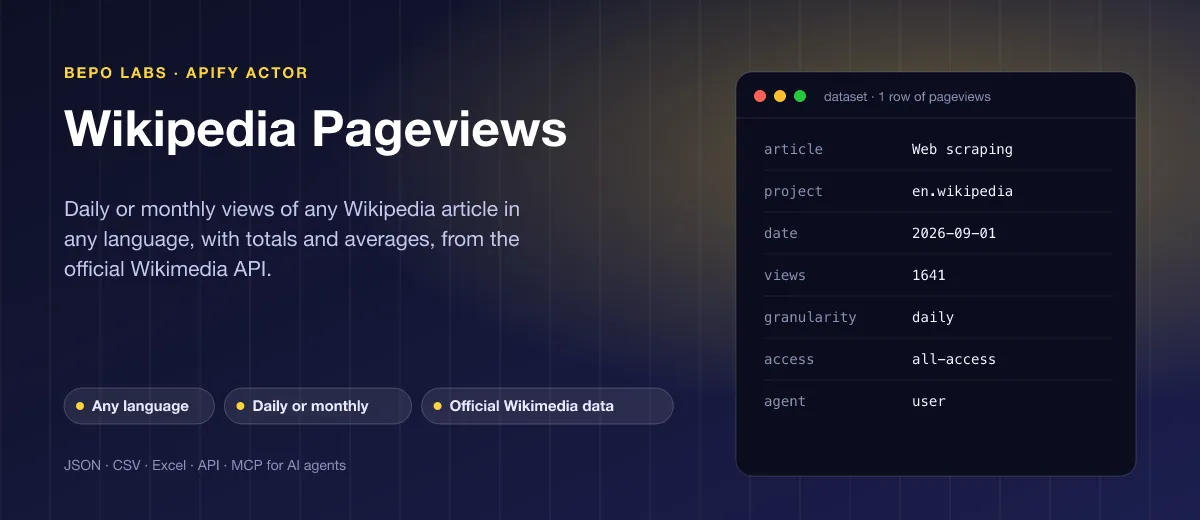Click the yellow minimize dot on the dataset window
1200x520 pixels.
780,96
